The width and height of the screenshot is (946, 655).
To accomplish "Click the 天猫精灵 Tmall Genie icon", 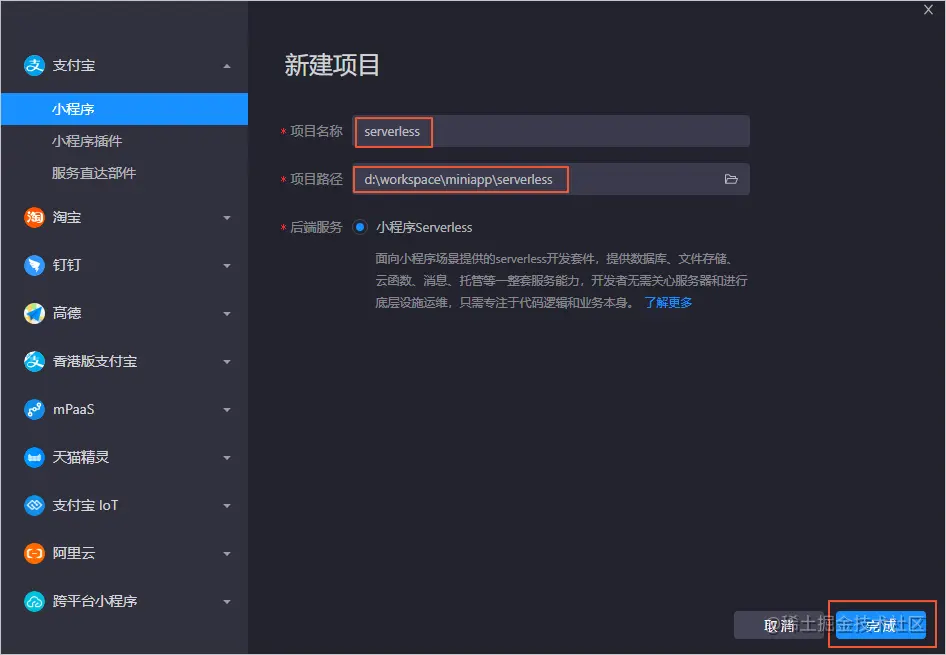I will 34,457.
